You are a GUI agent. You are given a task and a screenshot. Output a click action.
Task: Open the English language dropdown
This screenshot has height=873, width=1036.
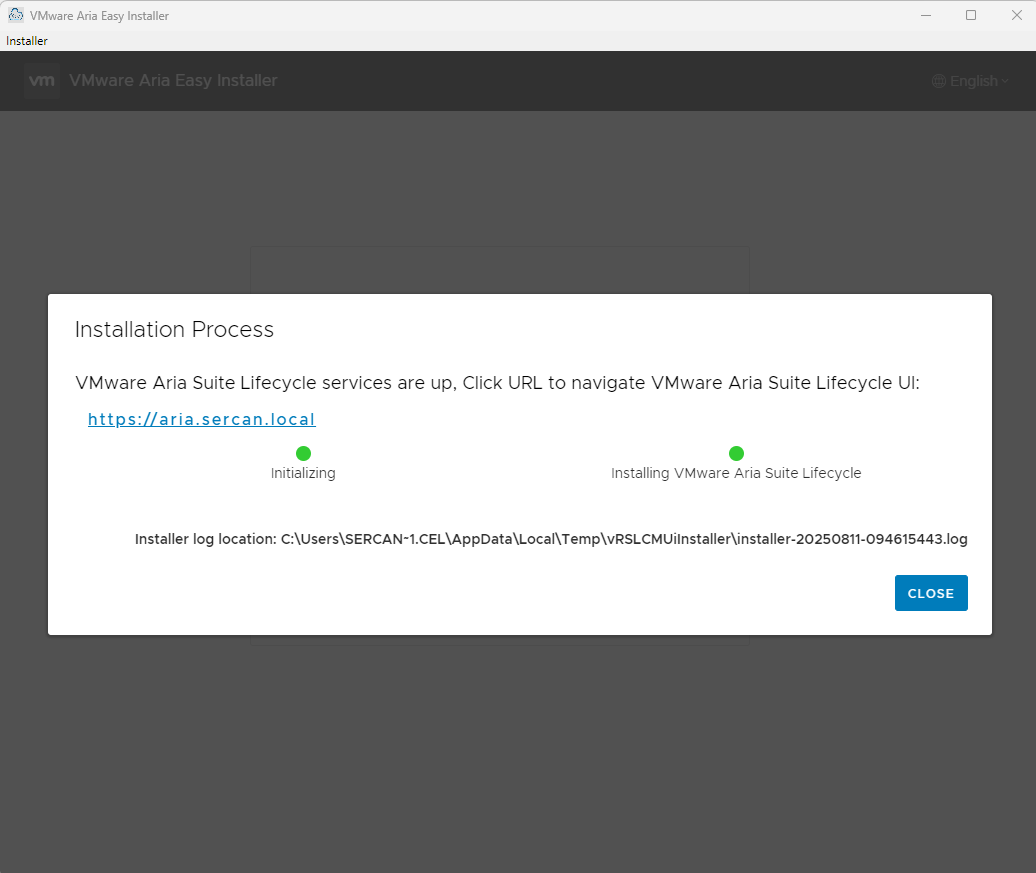971,81
